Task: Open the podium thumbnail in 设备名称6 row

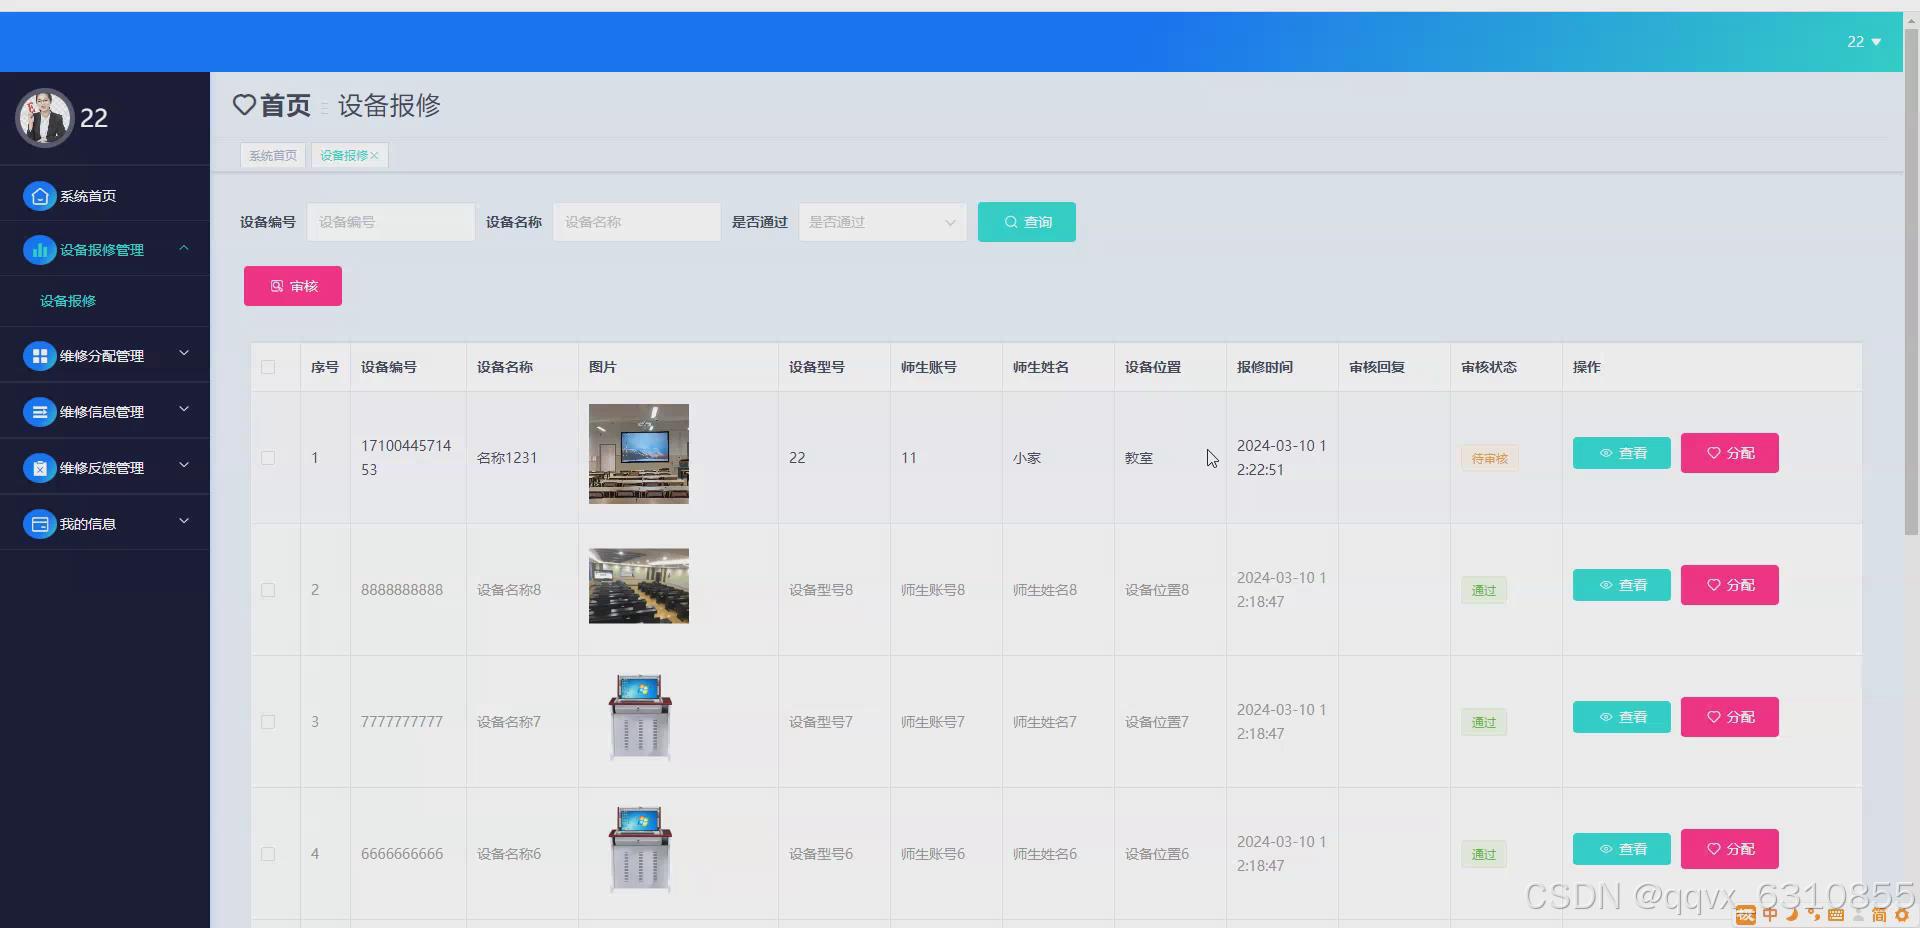Action: [640, 849]
